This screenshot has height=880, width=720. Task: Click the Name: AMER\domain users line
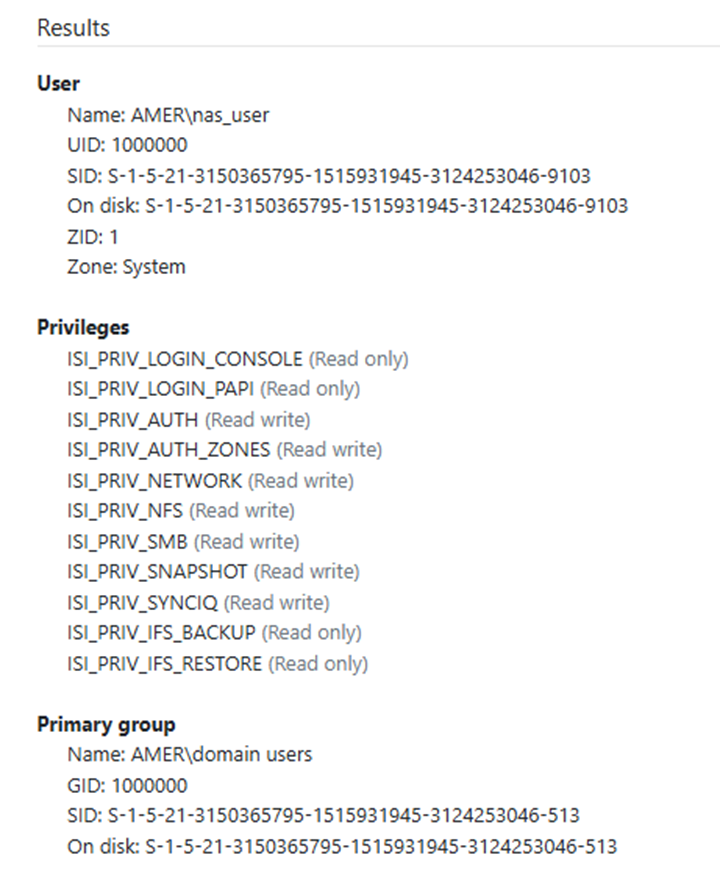189,754
